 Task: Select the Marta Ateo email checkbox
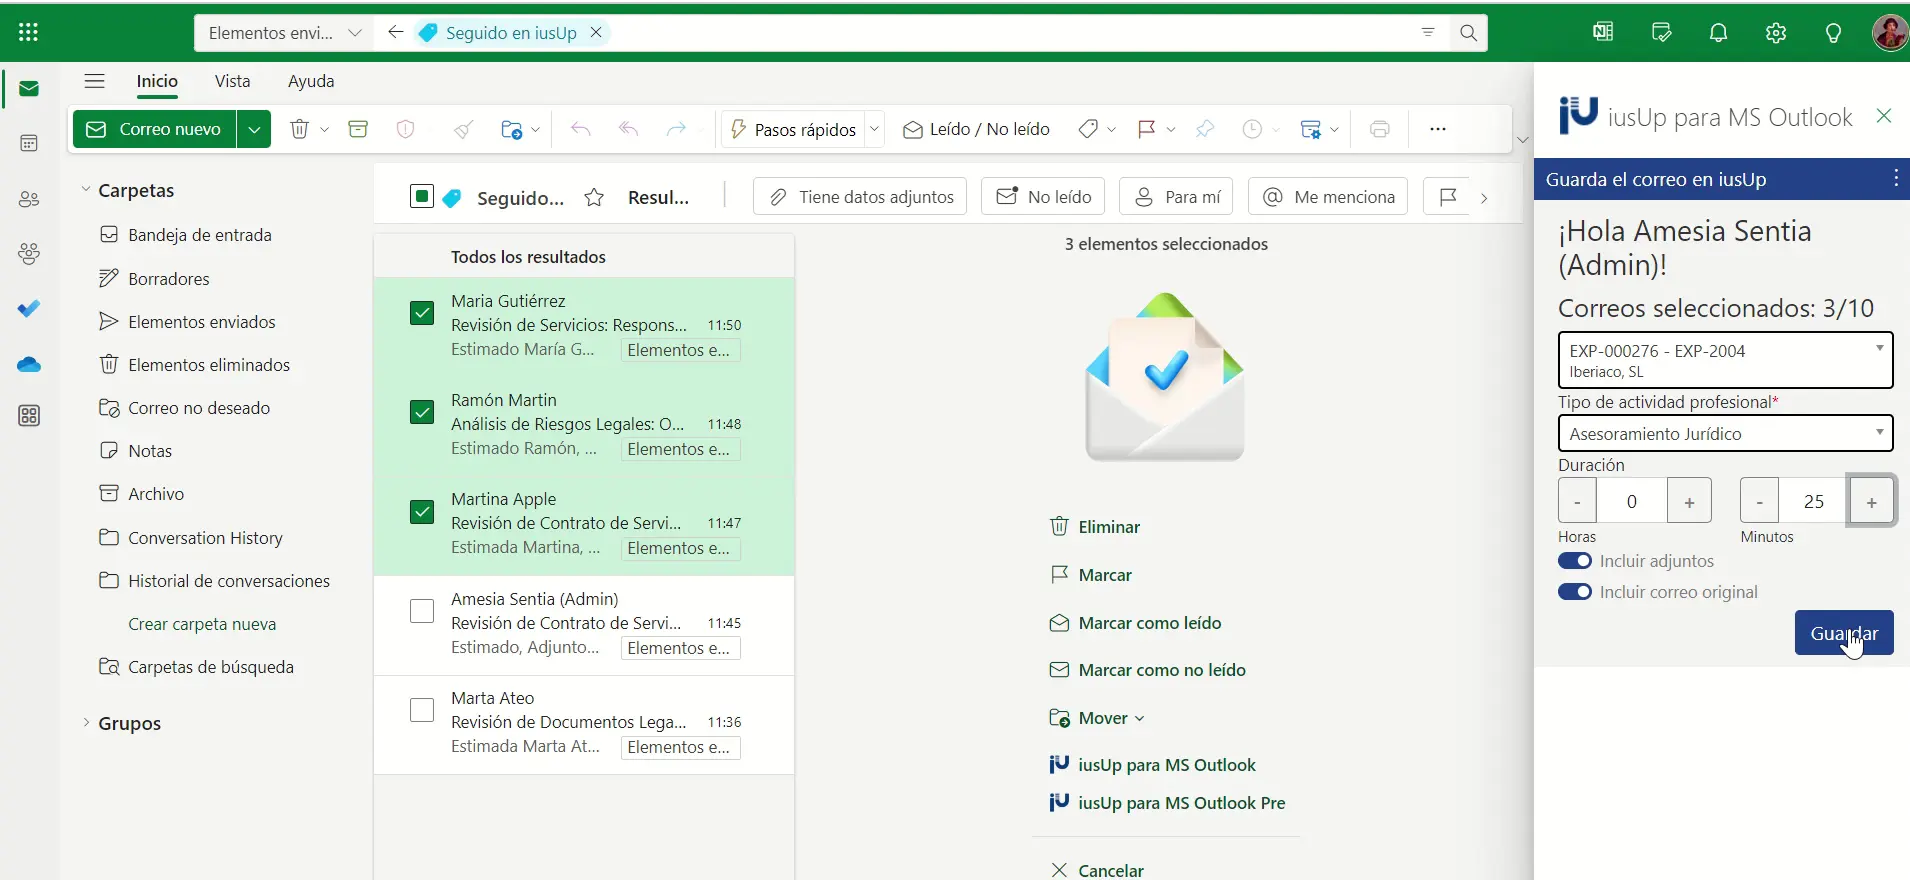pos(422,710)
